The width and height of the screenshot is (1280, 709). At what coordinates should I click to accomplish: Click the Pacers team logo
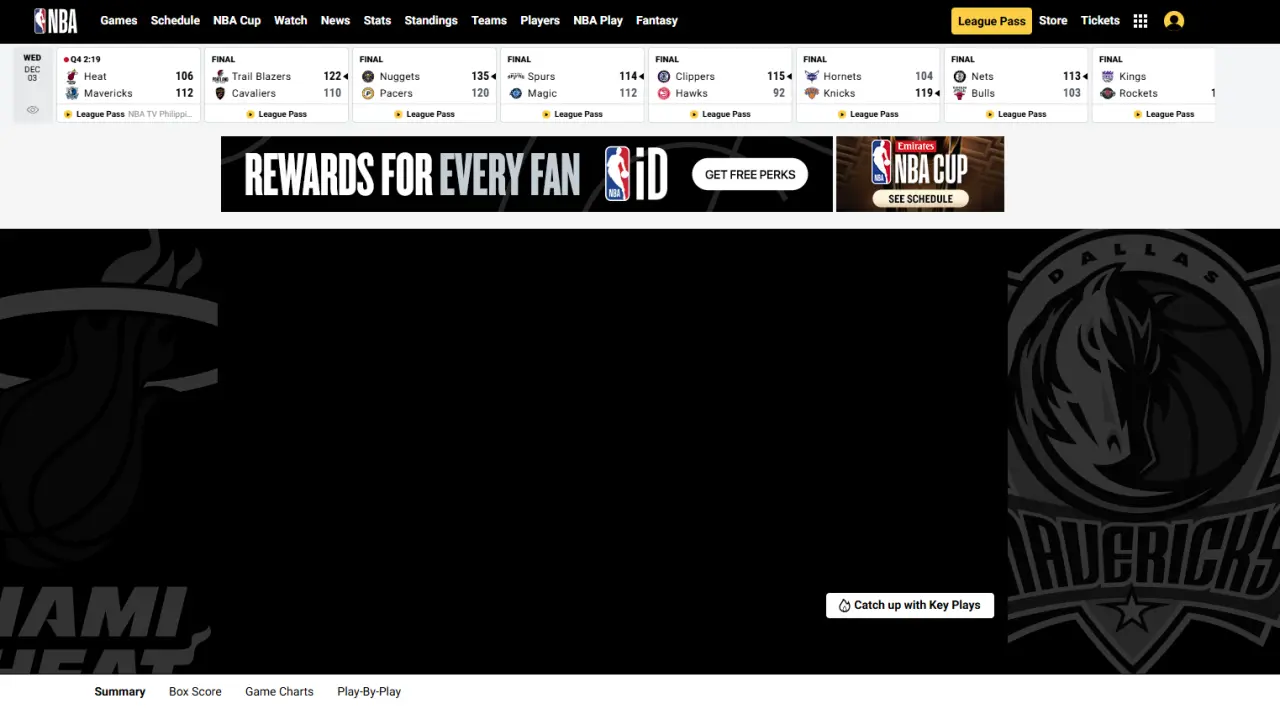368,93
